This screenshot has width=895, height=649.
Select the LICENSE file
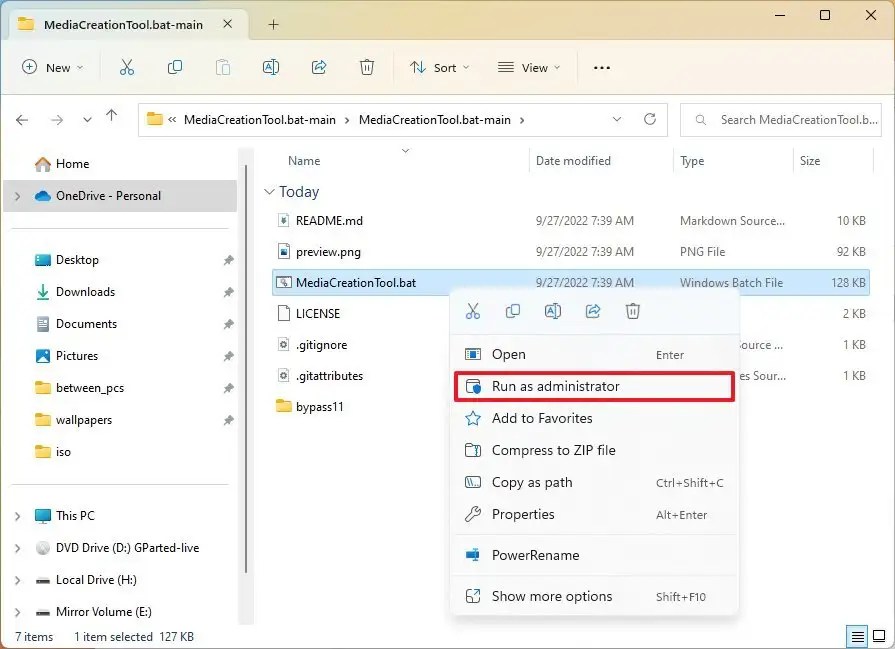pos(318,313)
